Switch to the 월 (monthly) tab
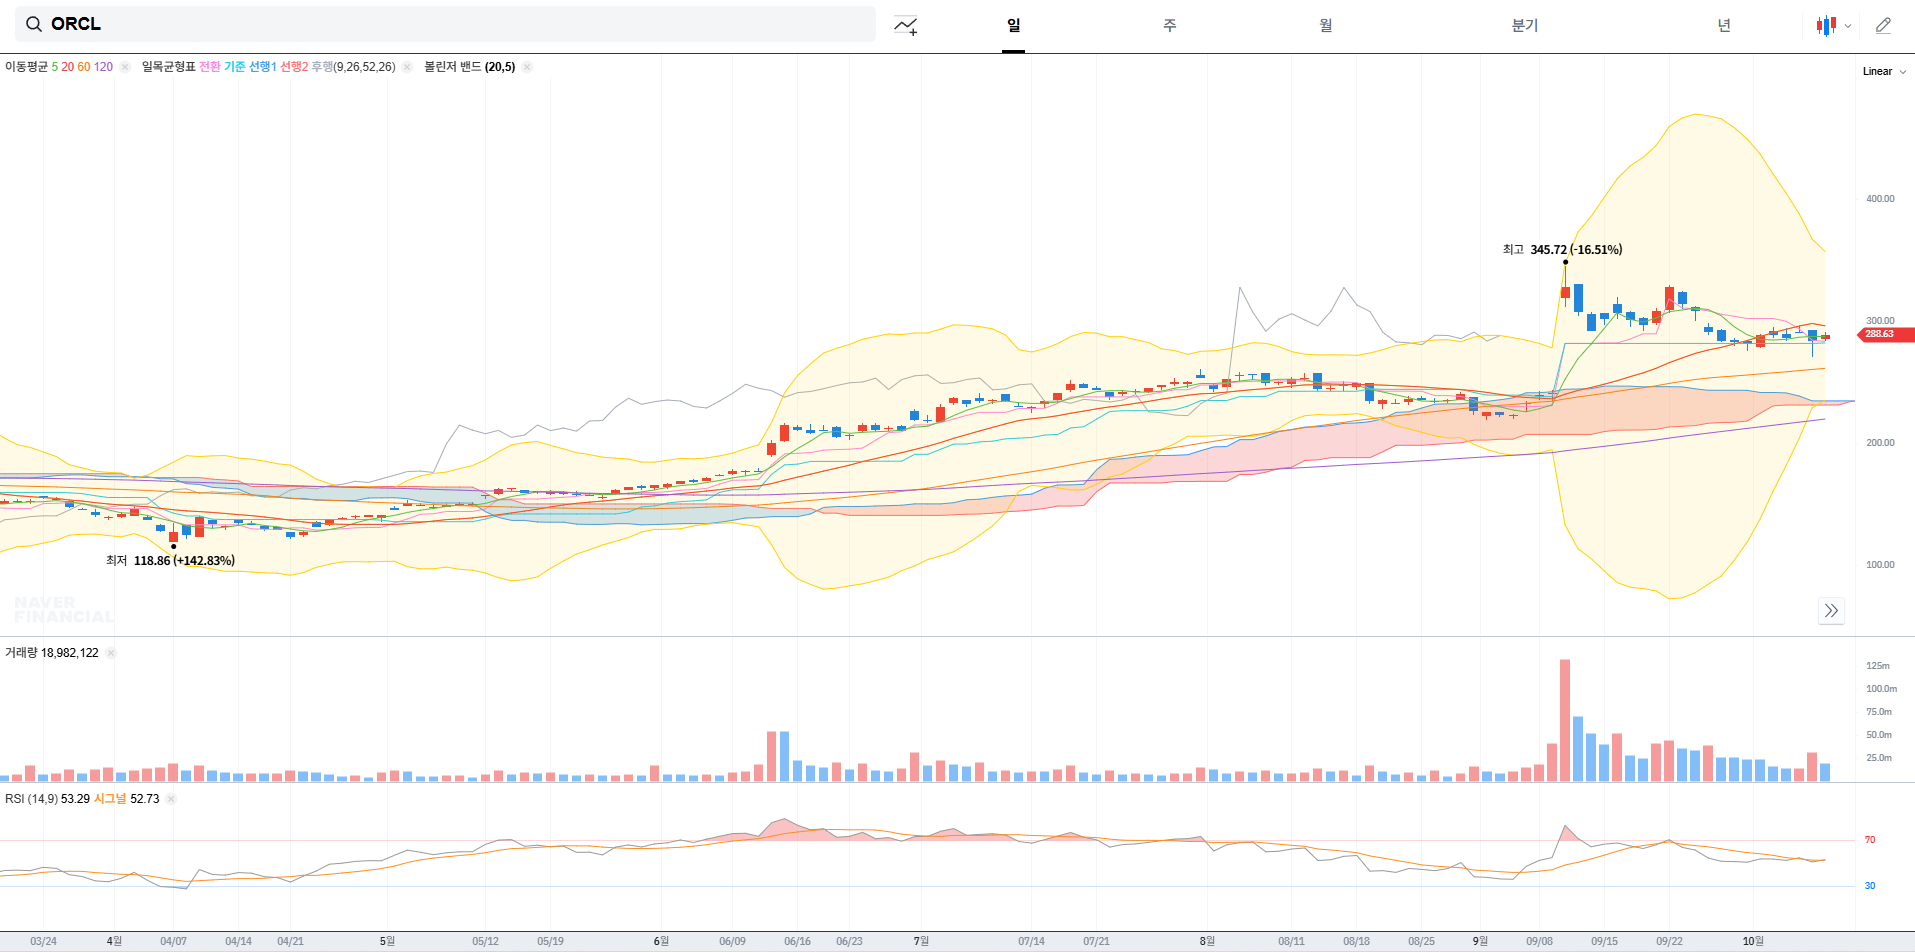The height and width of the screenshot is (952, 1915). tap(1325, 25)
